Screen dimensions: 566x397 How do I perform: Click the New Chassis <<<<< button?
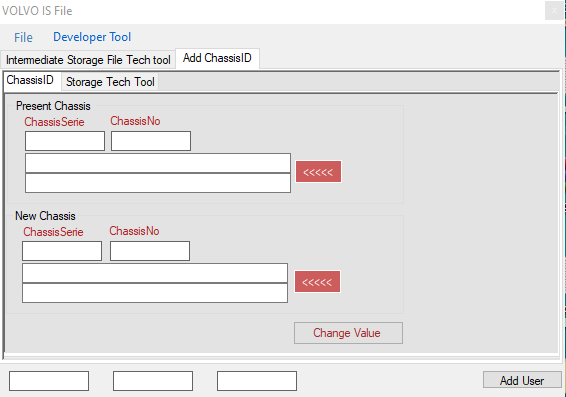coord(317,282)
